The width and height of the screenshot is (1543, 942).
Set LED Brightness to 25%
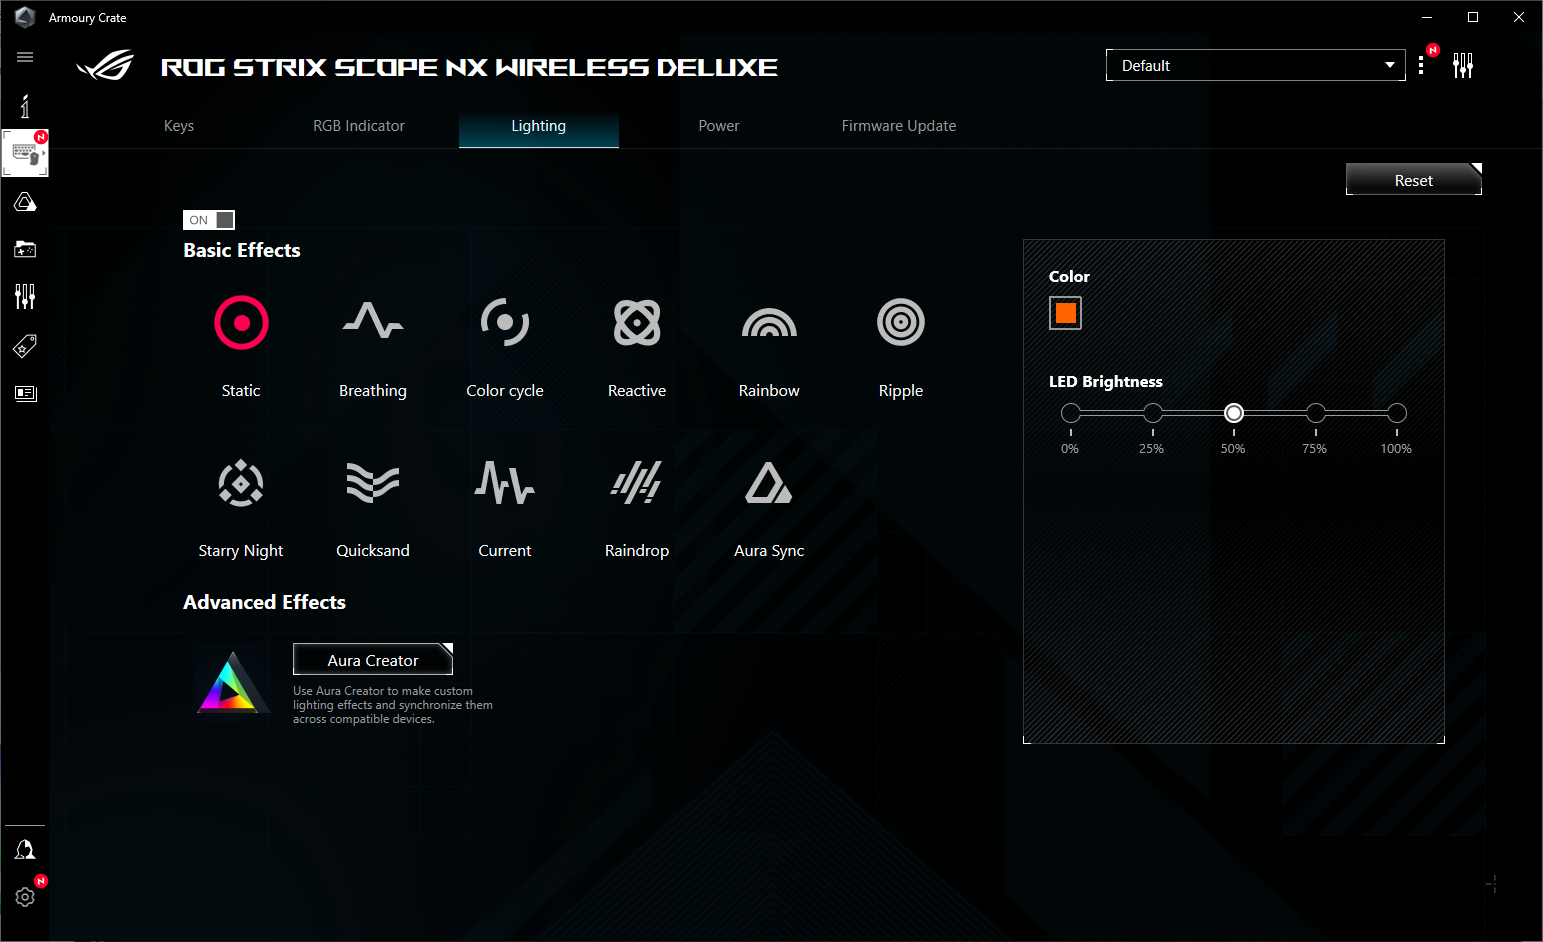1153,413
